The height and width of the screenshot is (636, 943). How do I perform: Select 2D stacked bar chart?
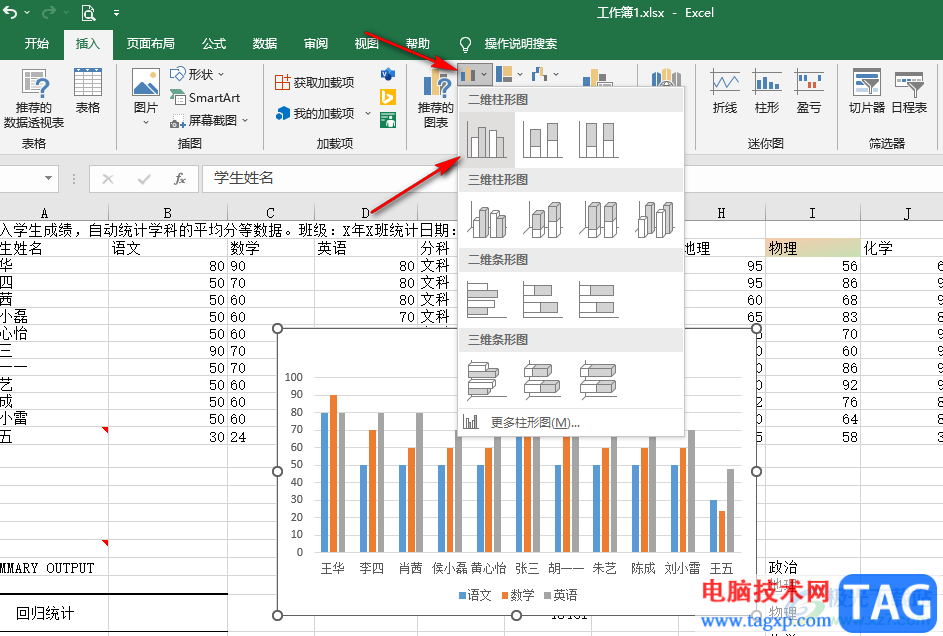542,299
